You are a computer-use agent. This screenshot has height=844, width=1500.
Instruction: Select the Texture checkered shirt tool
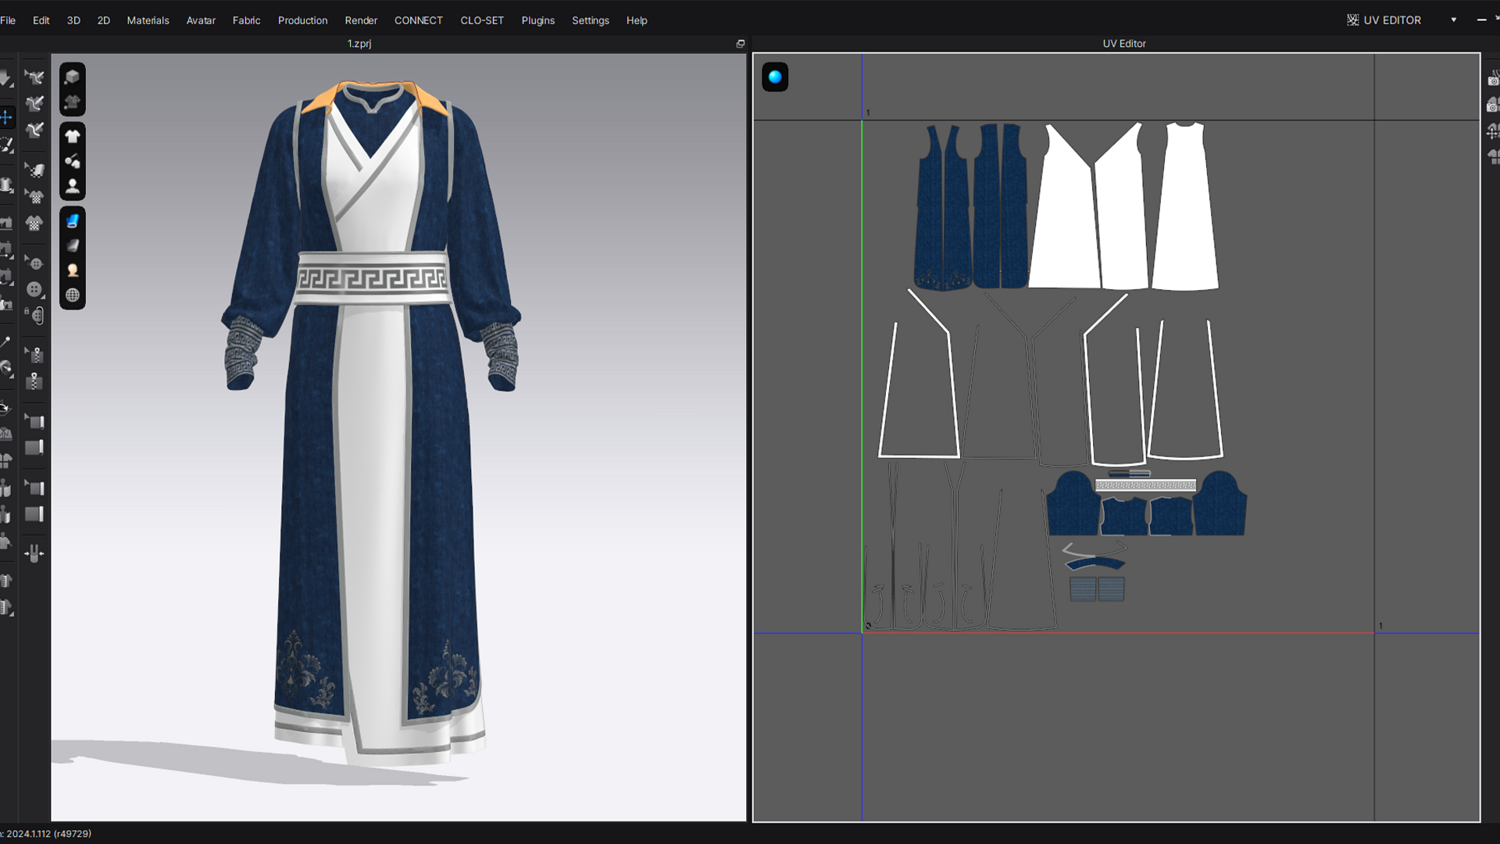(35, 223)
